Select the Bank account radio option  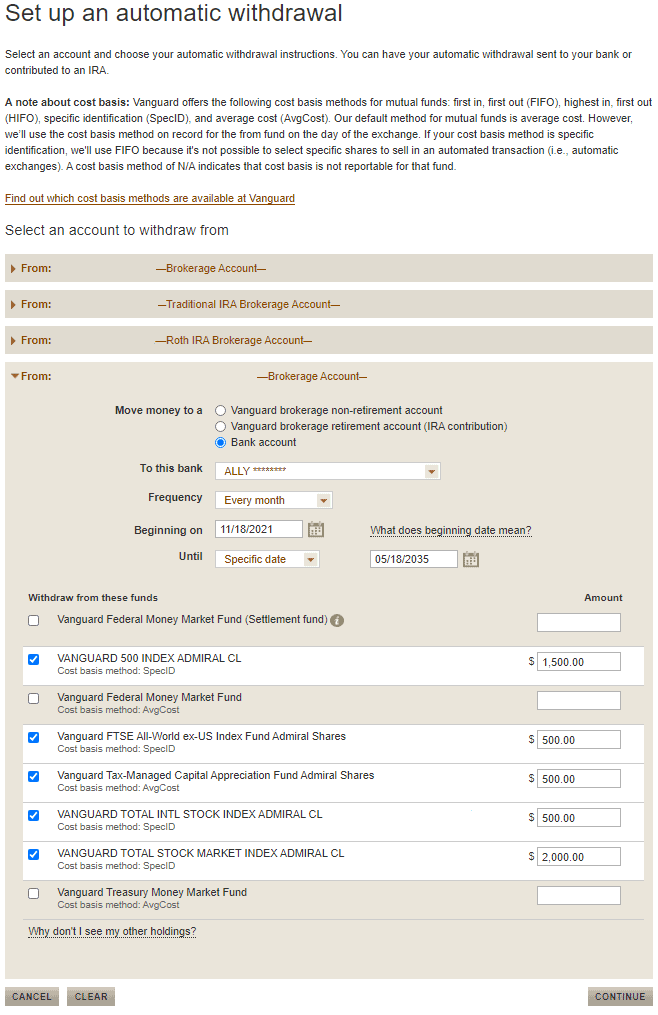220,443
